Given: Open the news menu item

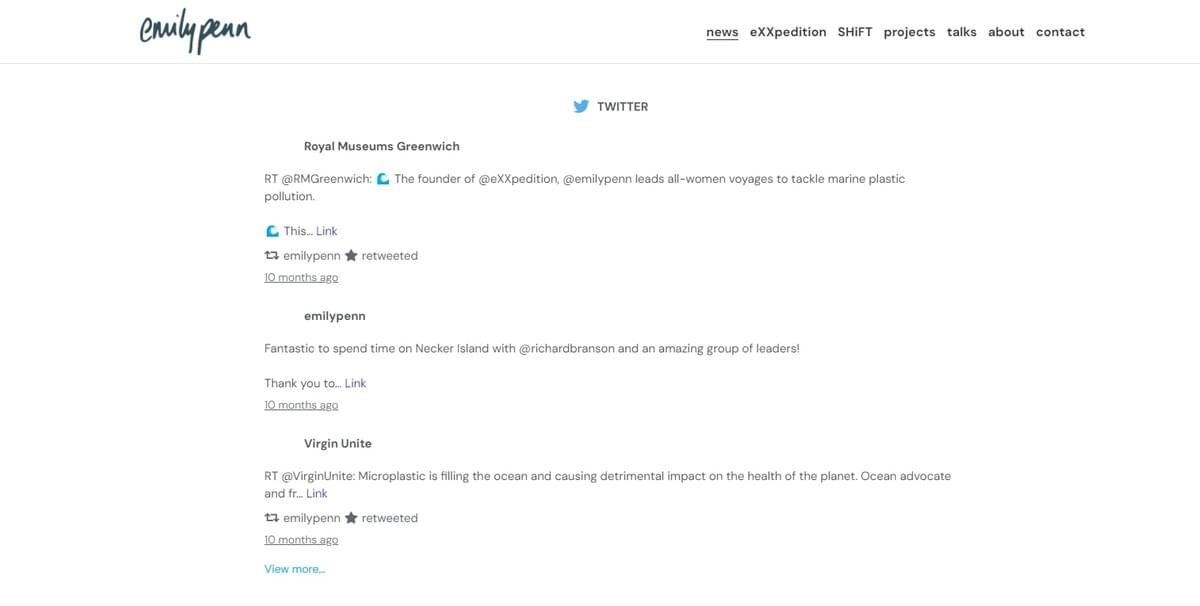Looking at the screenshot, I should pyautogui.click(x=722, y=32).
